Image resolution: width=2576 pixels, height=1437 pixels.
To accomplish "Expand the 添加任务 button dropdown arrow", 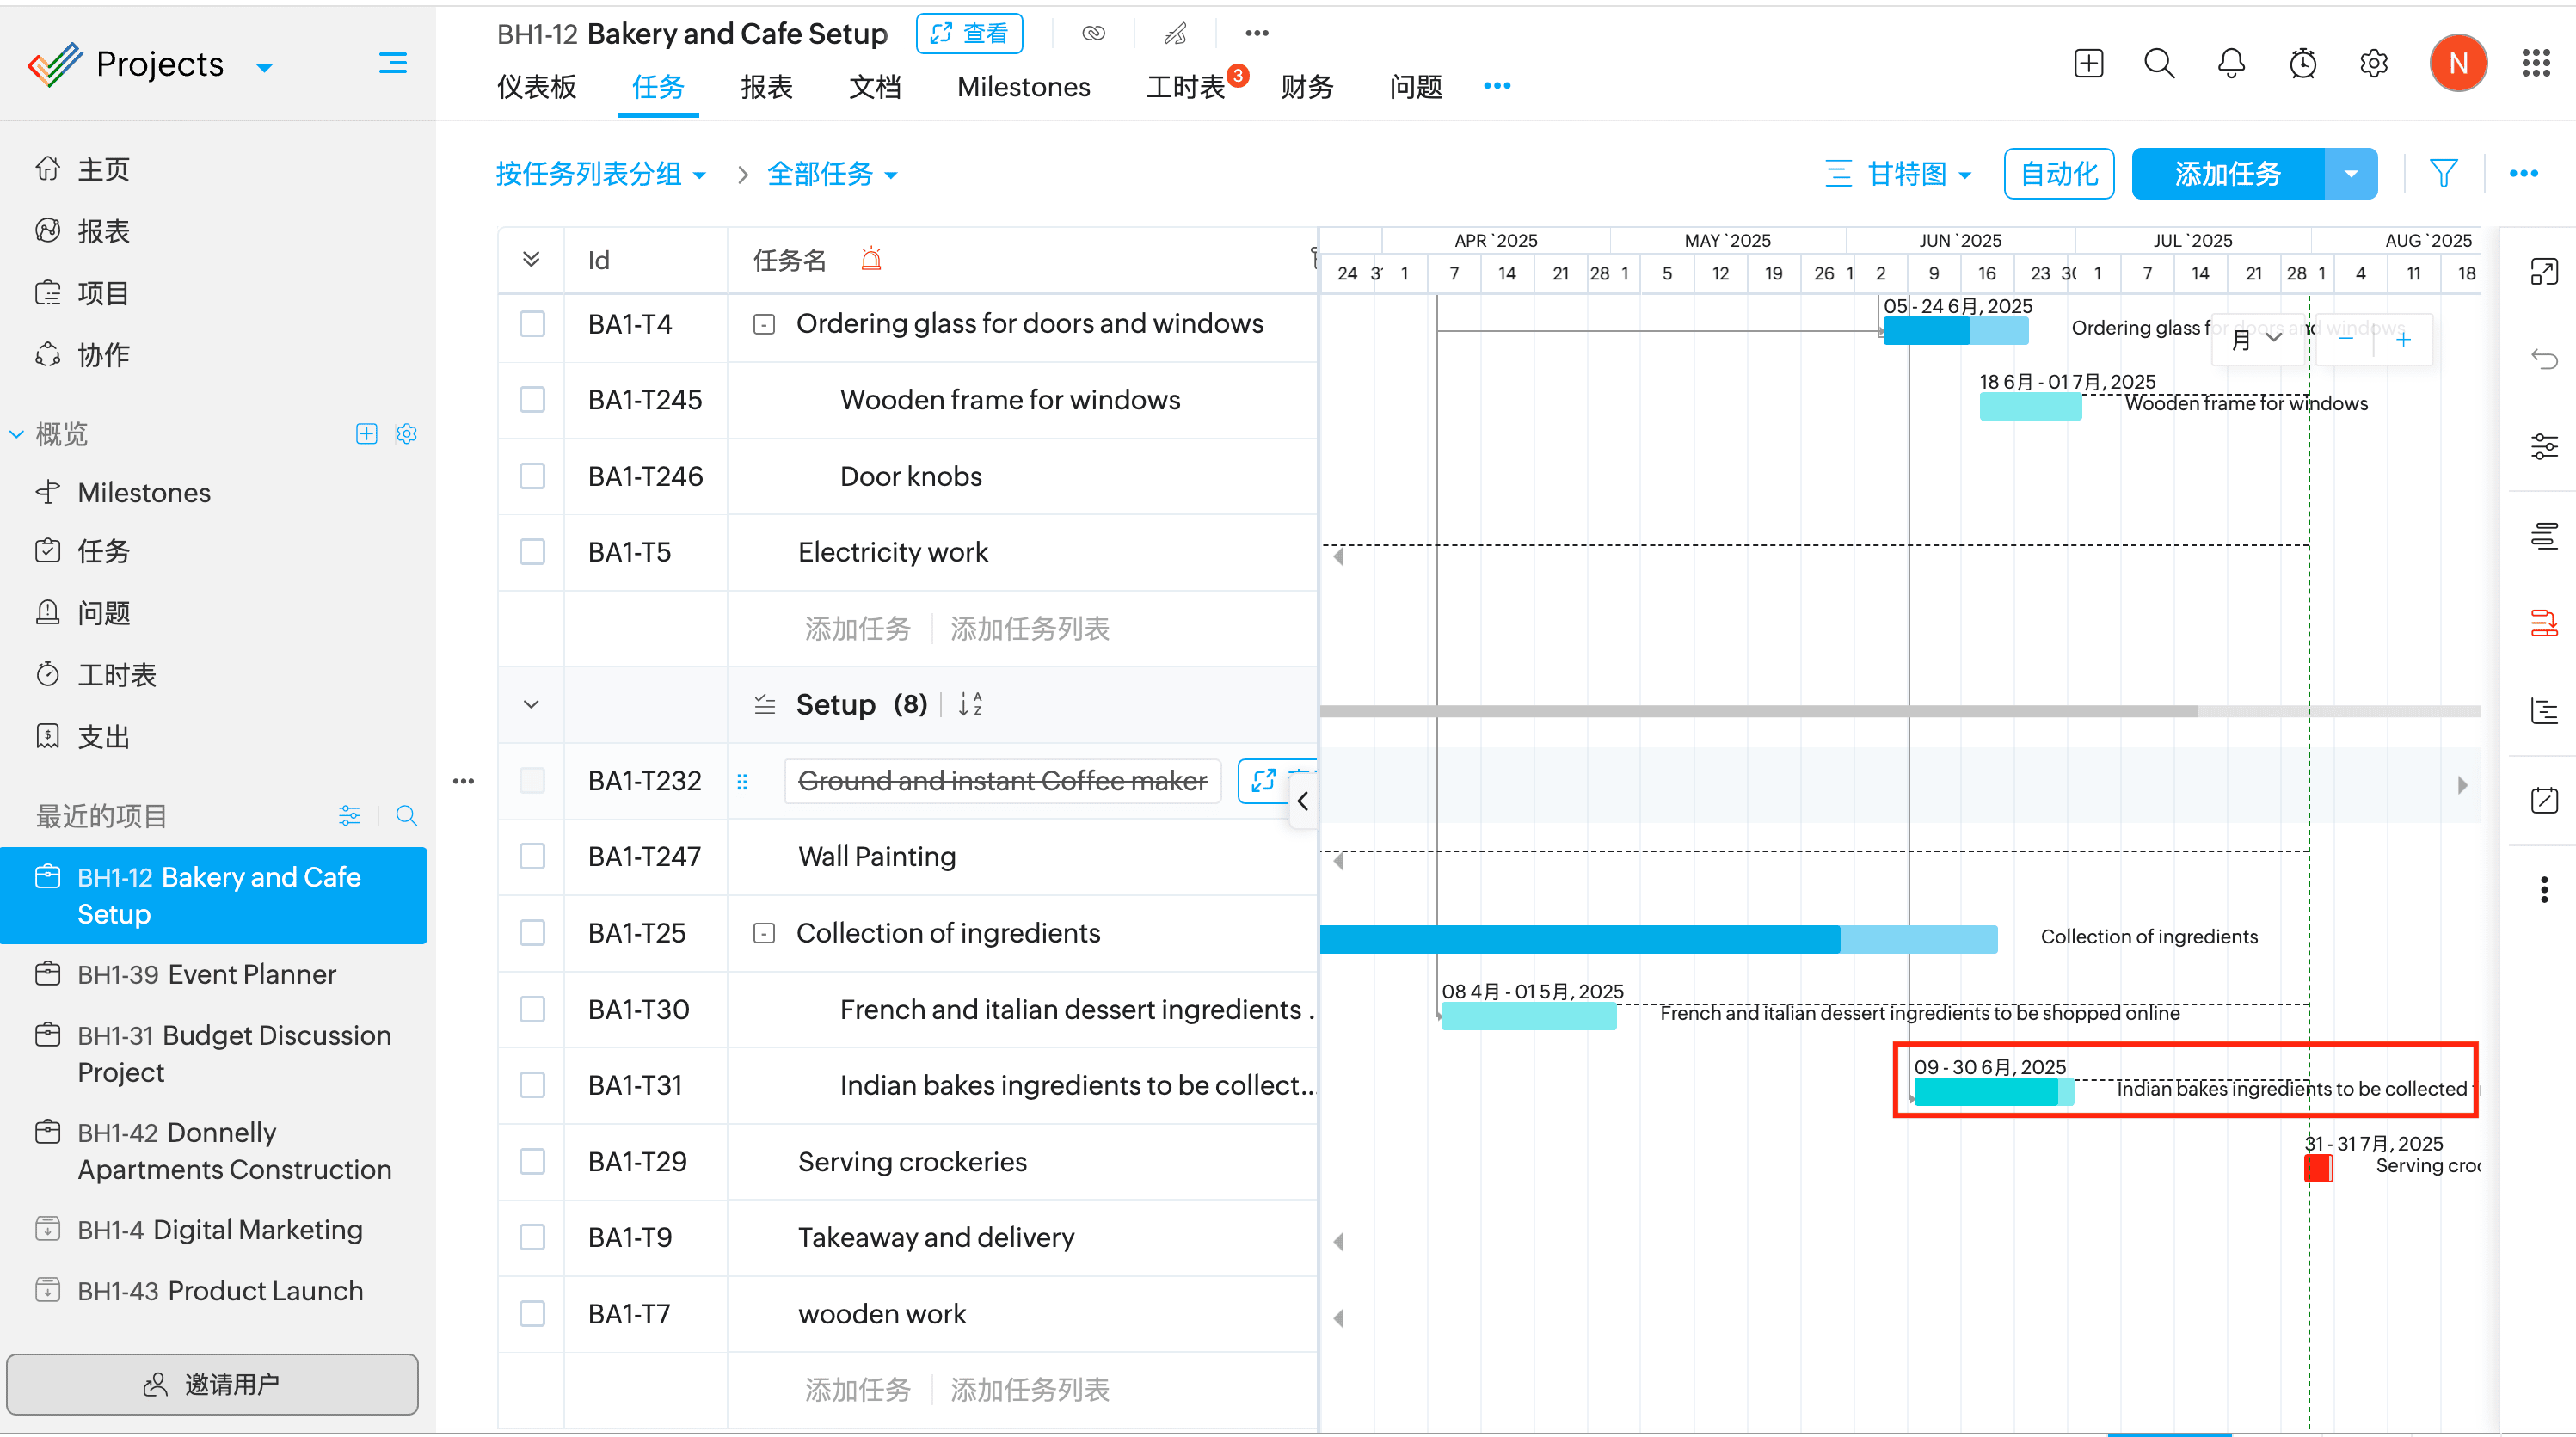I will click(2351, 174).
